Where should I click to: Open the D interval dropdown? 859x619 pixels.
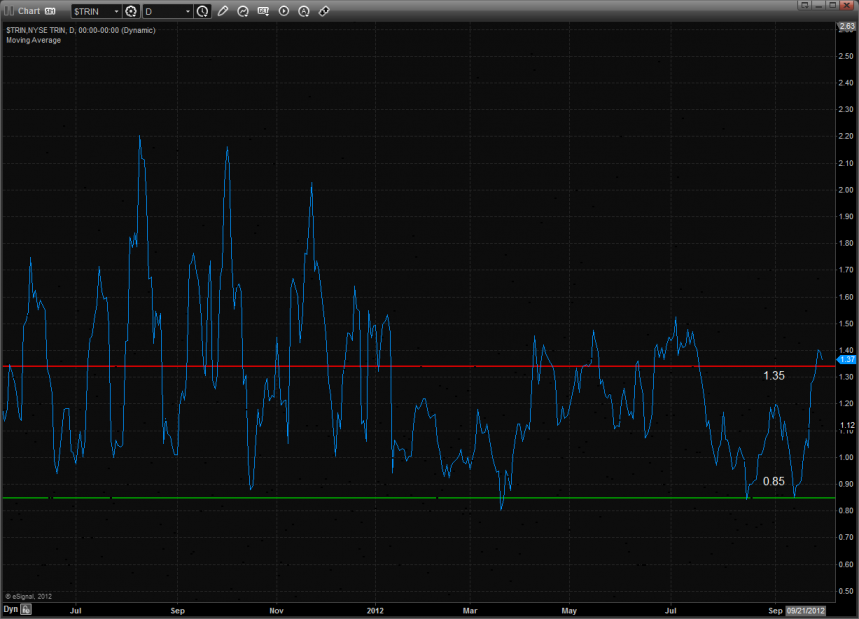click(x=167, y=11)
